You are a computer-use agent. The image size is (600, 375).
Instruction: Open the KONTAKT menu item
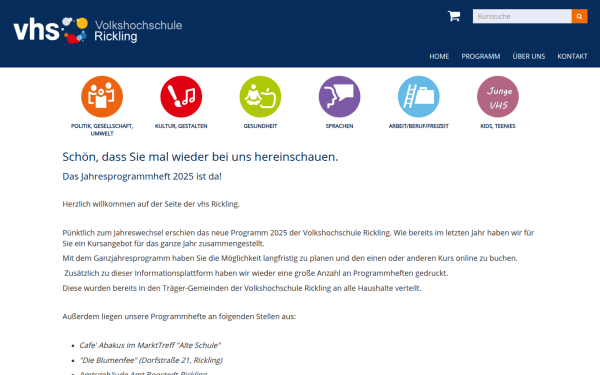[x=572, y=56]
